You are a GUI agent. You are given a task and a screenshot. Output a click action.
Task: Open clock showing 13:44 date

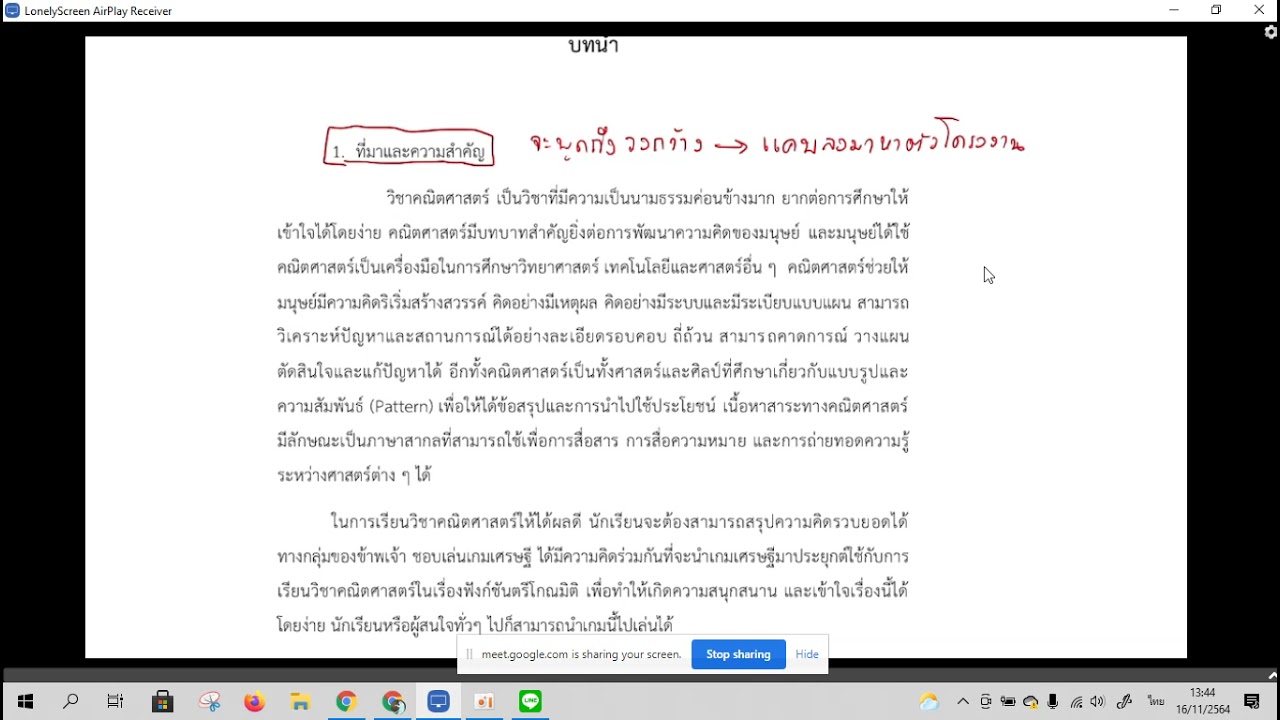click(1203, 701)
